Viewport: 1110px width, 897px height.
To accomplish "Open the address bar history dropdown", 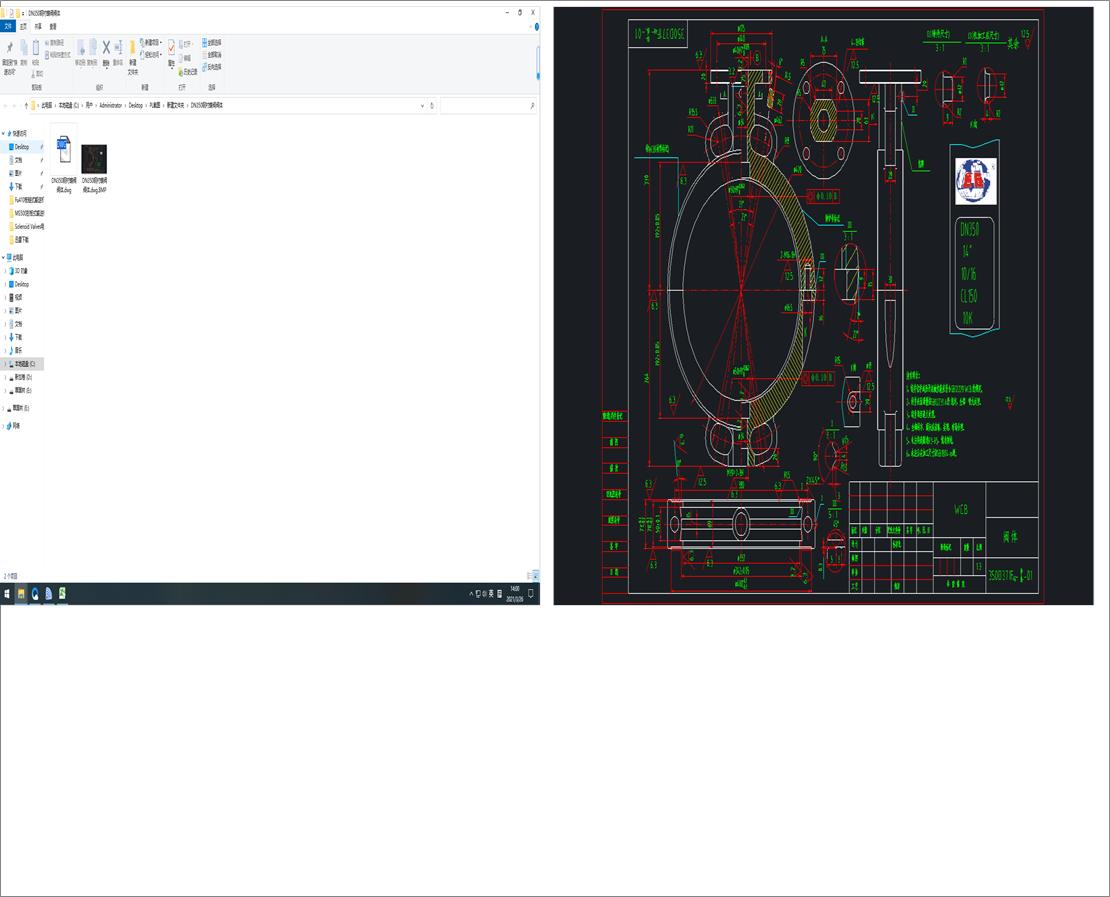I will pos(422,105).
